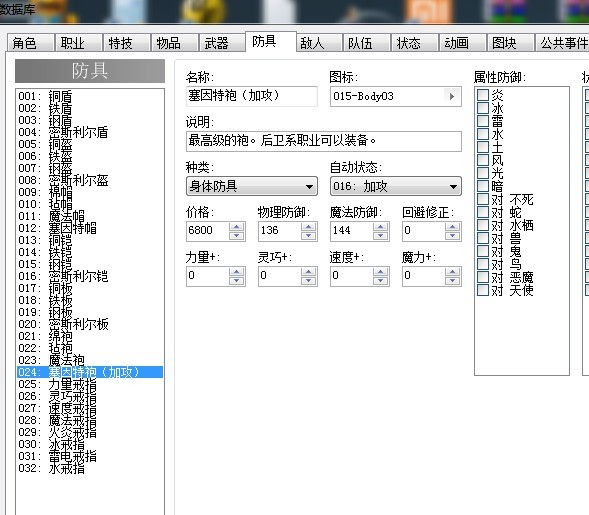
Task: Tick the 暗 attribute defense checkbox
Action: [483, 186]
